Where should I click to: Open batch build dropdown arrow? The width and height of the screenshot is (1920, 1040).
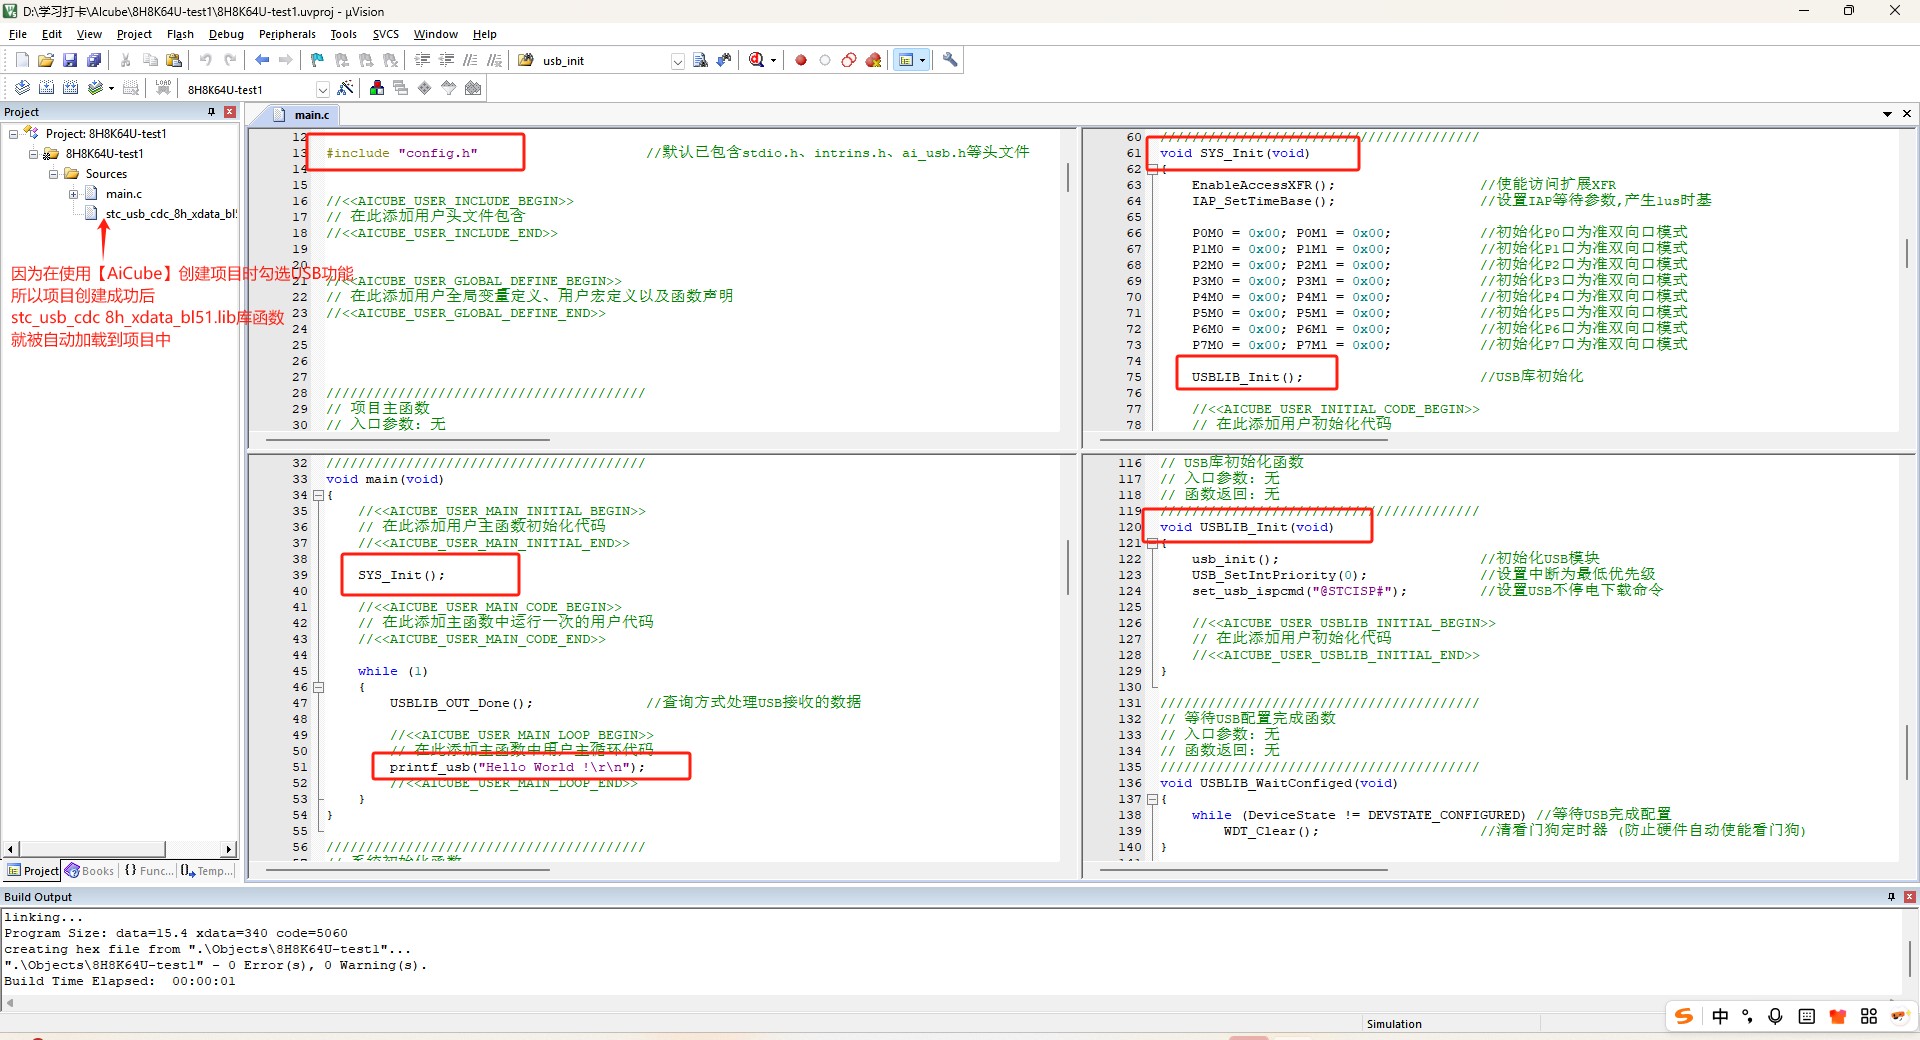(111, 89)
